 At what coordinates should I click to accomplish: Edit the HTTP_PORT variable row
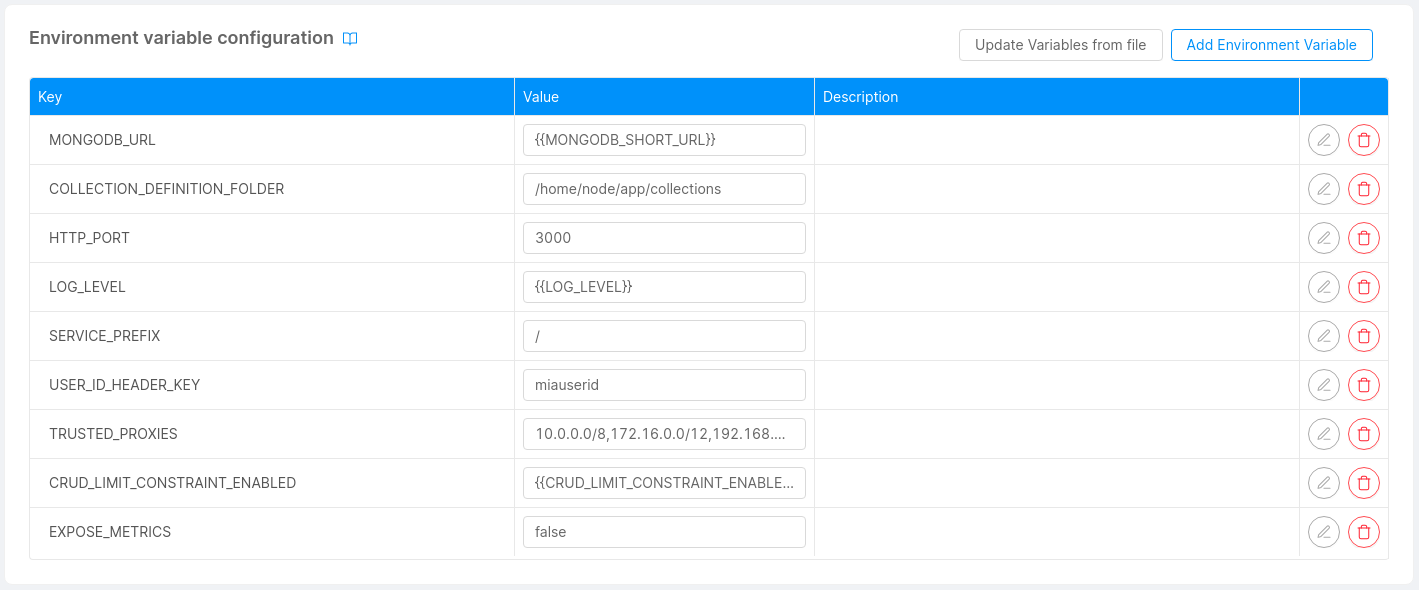point(1323,238)
